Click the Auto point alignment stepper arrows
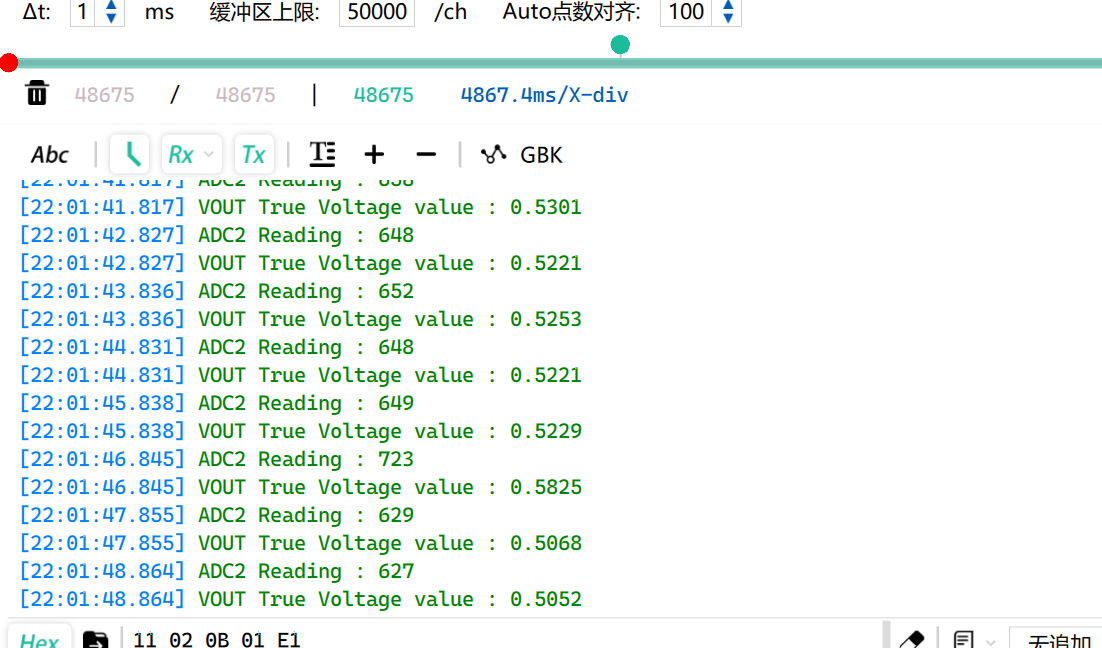The height and width of the screenshot is (648, 1102). click(728, 12)
